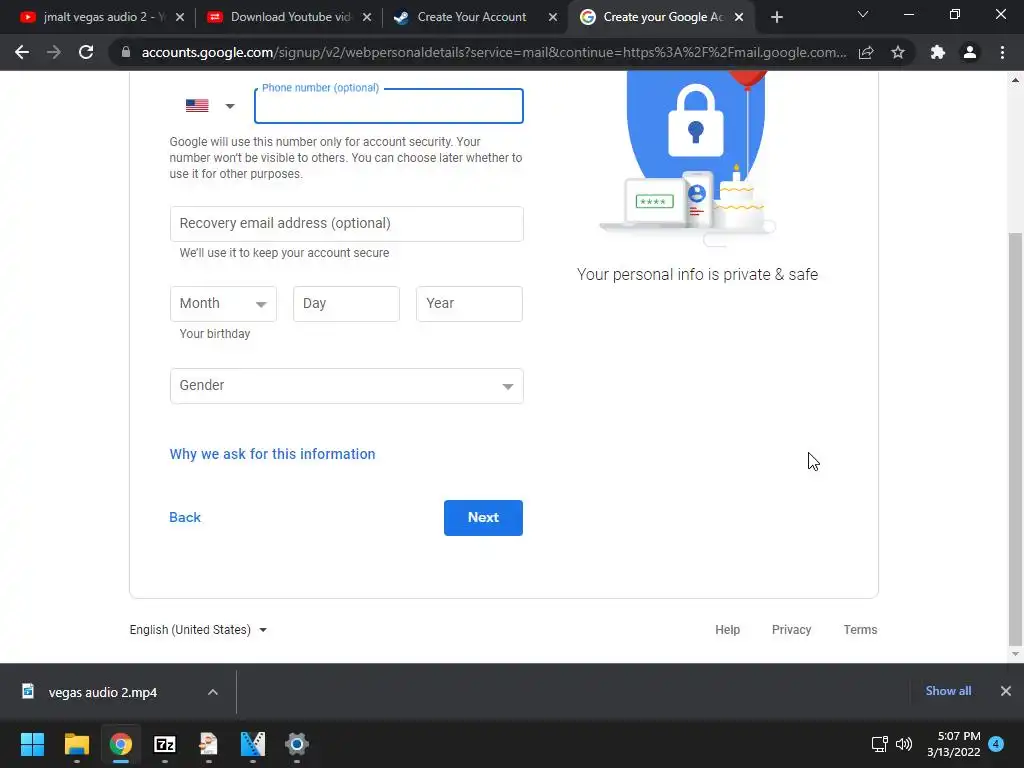
Task: Open "Why we ask for this information"
Action: [272, 454]
